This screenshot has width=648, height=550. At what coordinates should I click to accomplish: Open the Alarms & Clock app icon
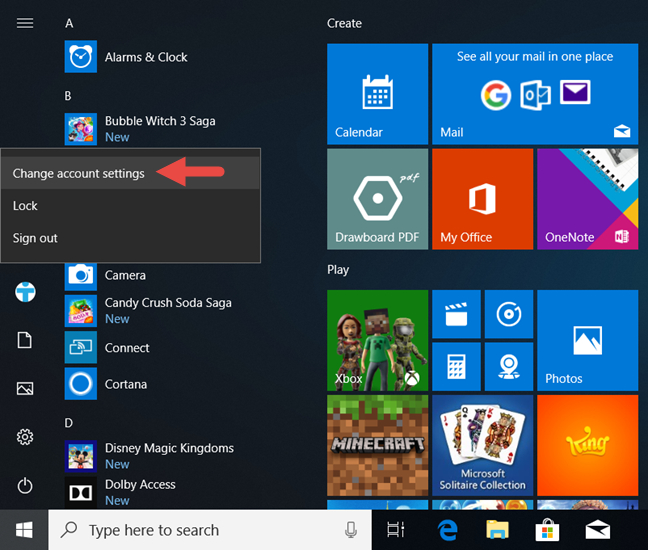81,57
